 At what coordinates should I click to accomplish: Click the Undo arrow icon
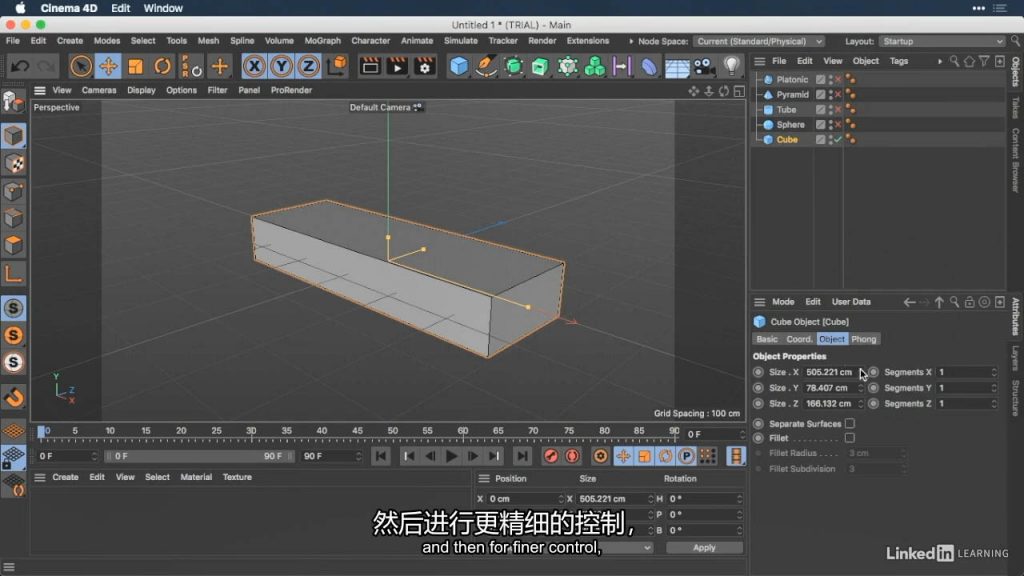coord(20,66)
